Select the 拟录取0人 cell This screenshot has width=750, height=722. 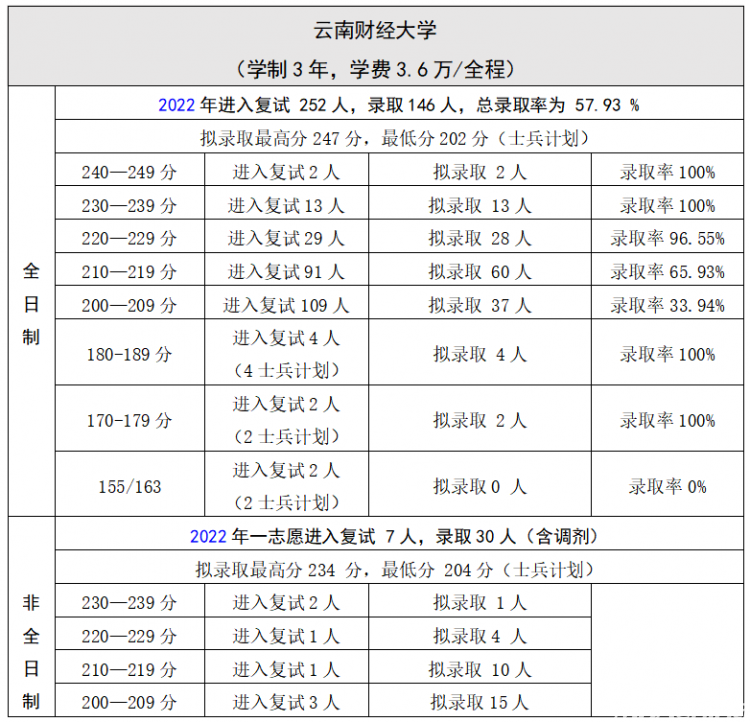click(x=480, y=485)
